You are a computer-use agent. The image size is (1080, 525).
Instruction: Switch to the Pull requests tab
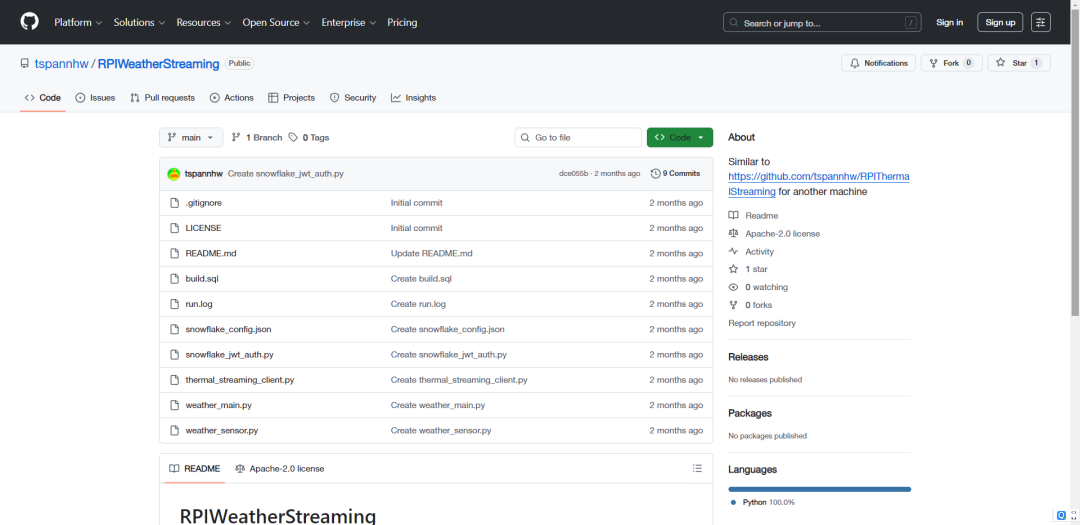coord(163,98)
